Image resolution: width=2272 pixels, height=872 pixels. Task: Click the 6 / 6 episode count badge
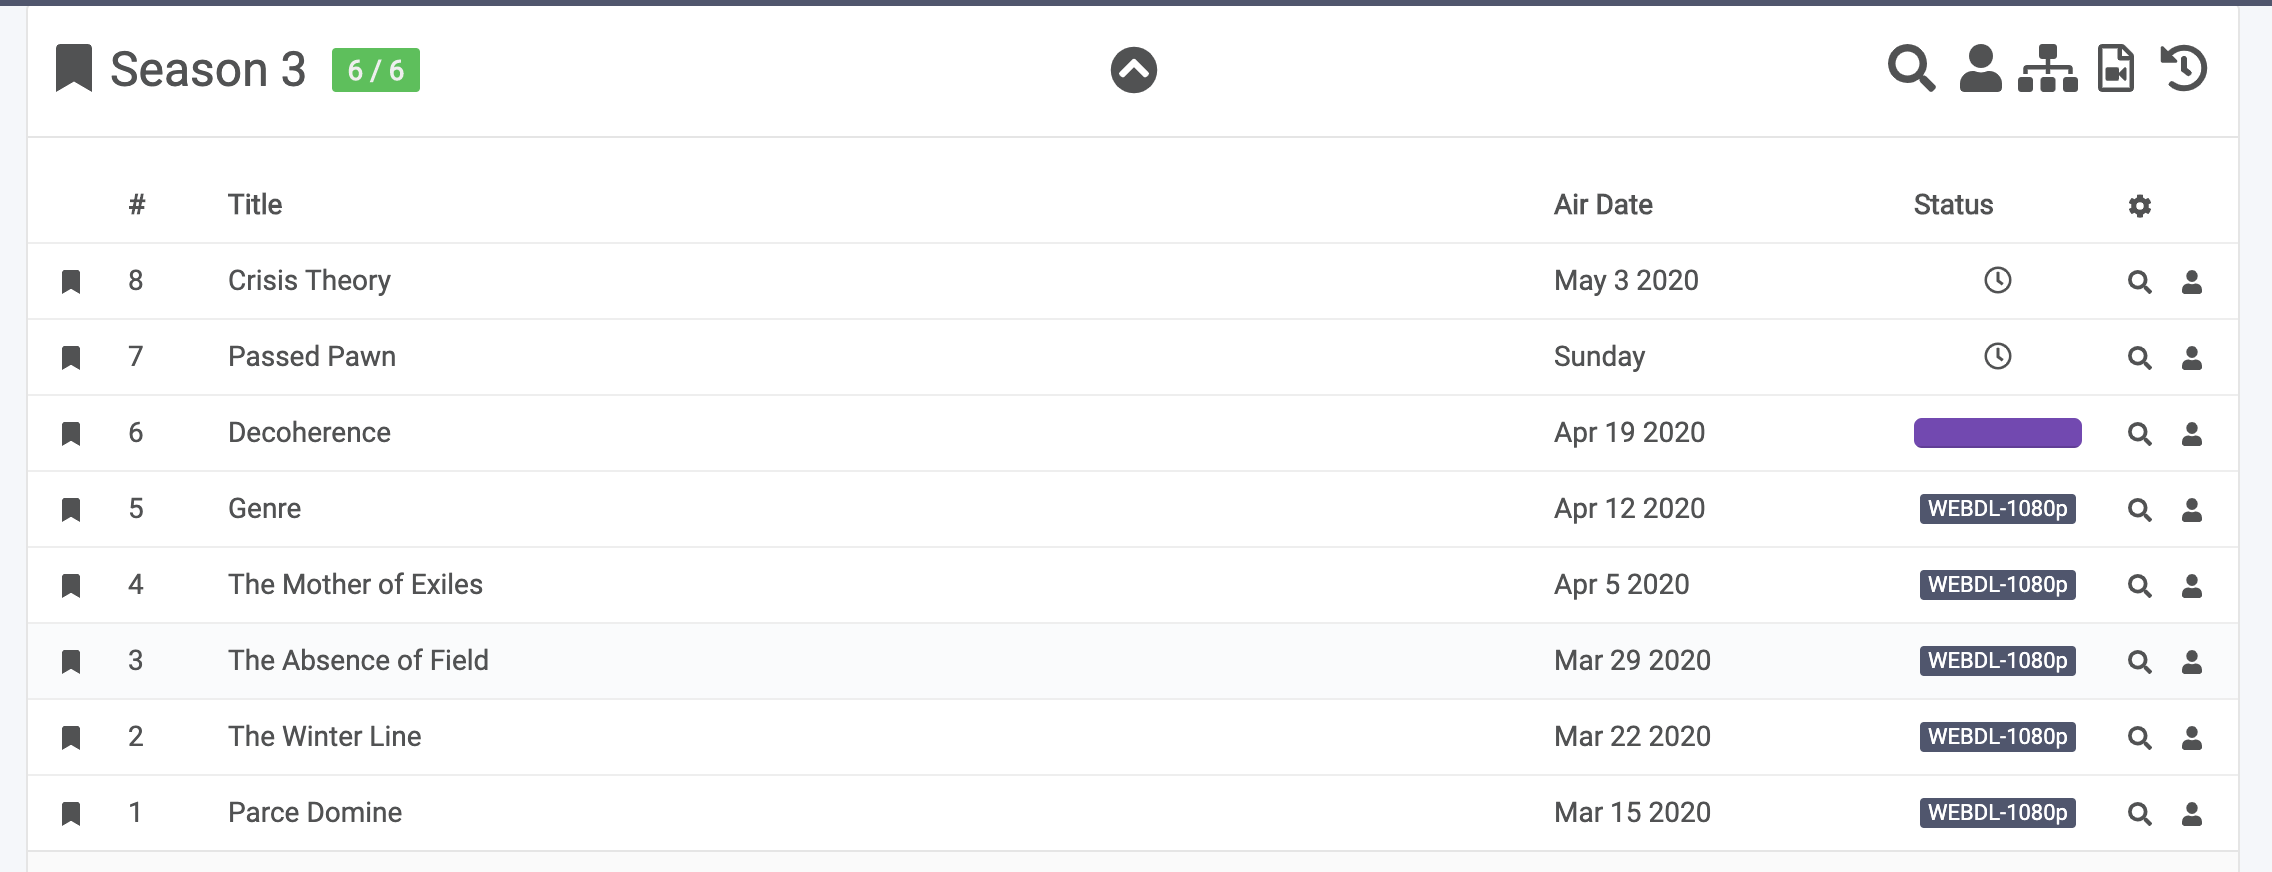point(375,70)
